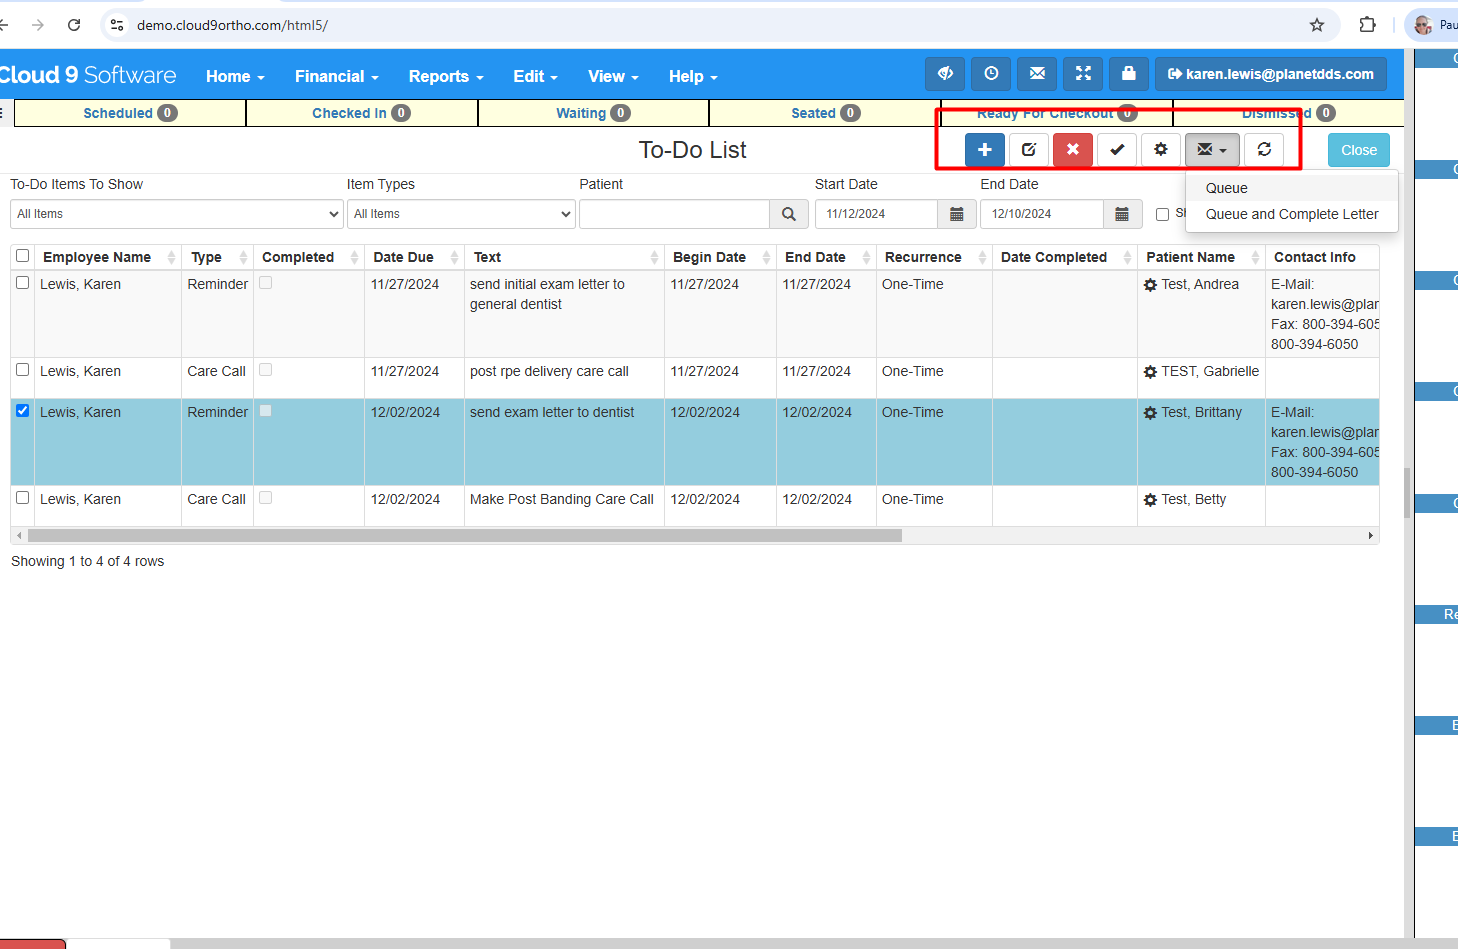Check the Care Call row for TEST, Gabrielle
1458x949 pixels.
pyautogui.click(x=22, y=370)
